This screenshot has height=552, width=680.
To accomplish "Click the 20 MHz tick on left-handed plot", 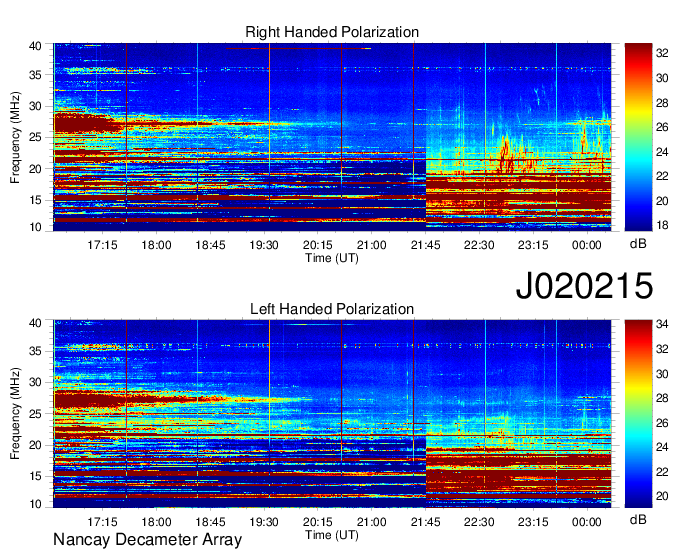I will point(35,445).
